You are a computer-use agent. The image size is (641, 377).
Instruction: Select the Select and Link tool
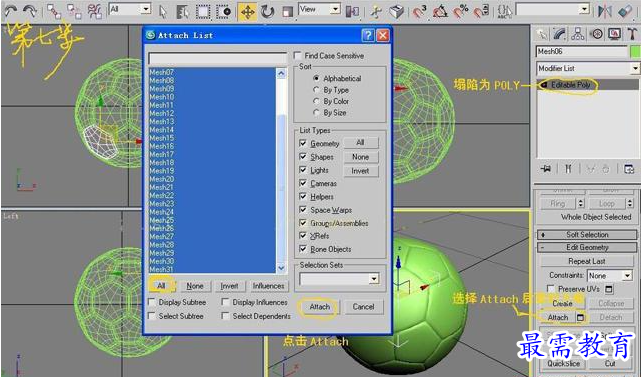54,11
